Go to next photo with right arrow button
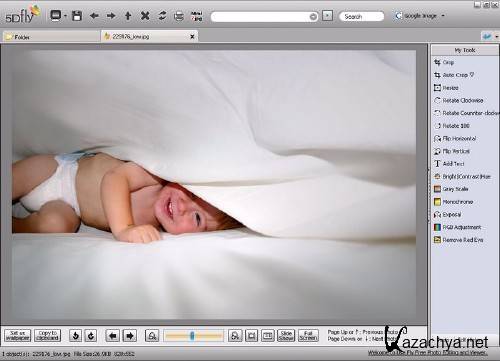 130,335
